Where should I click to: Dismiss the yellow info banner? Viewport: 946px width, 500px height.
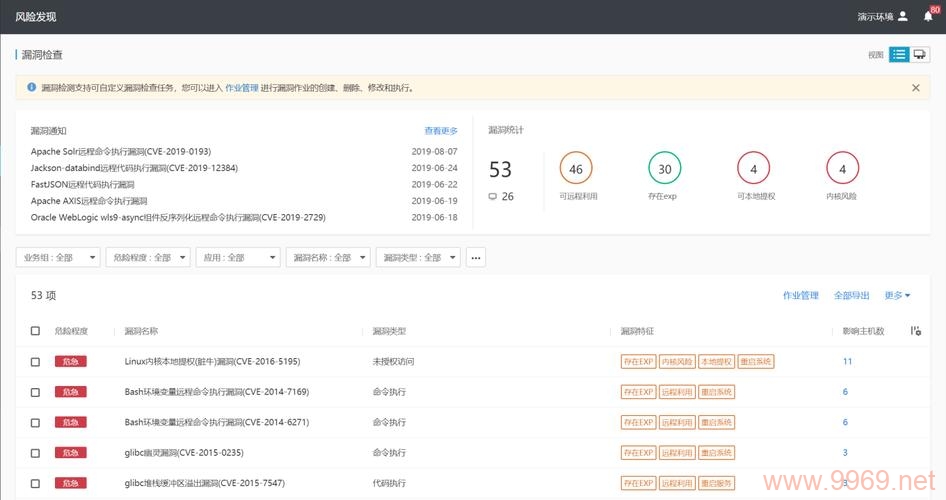tap(915, 88)
